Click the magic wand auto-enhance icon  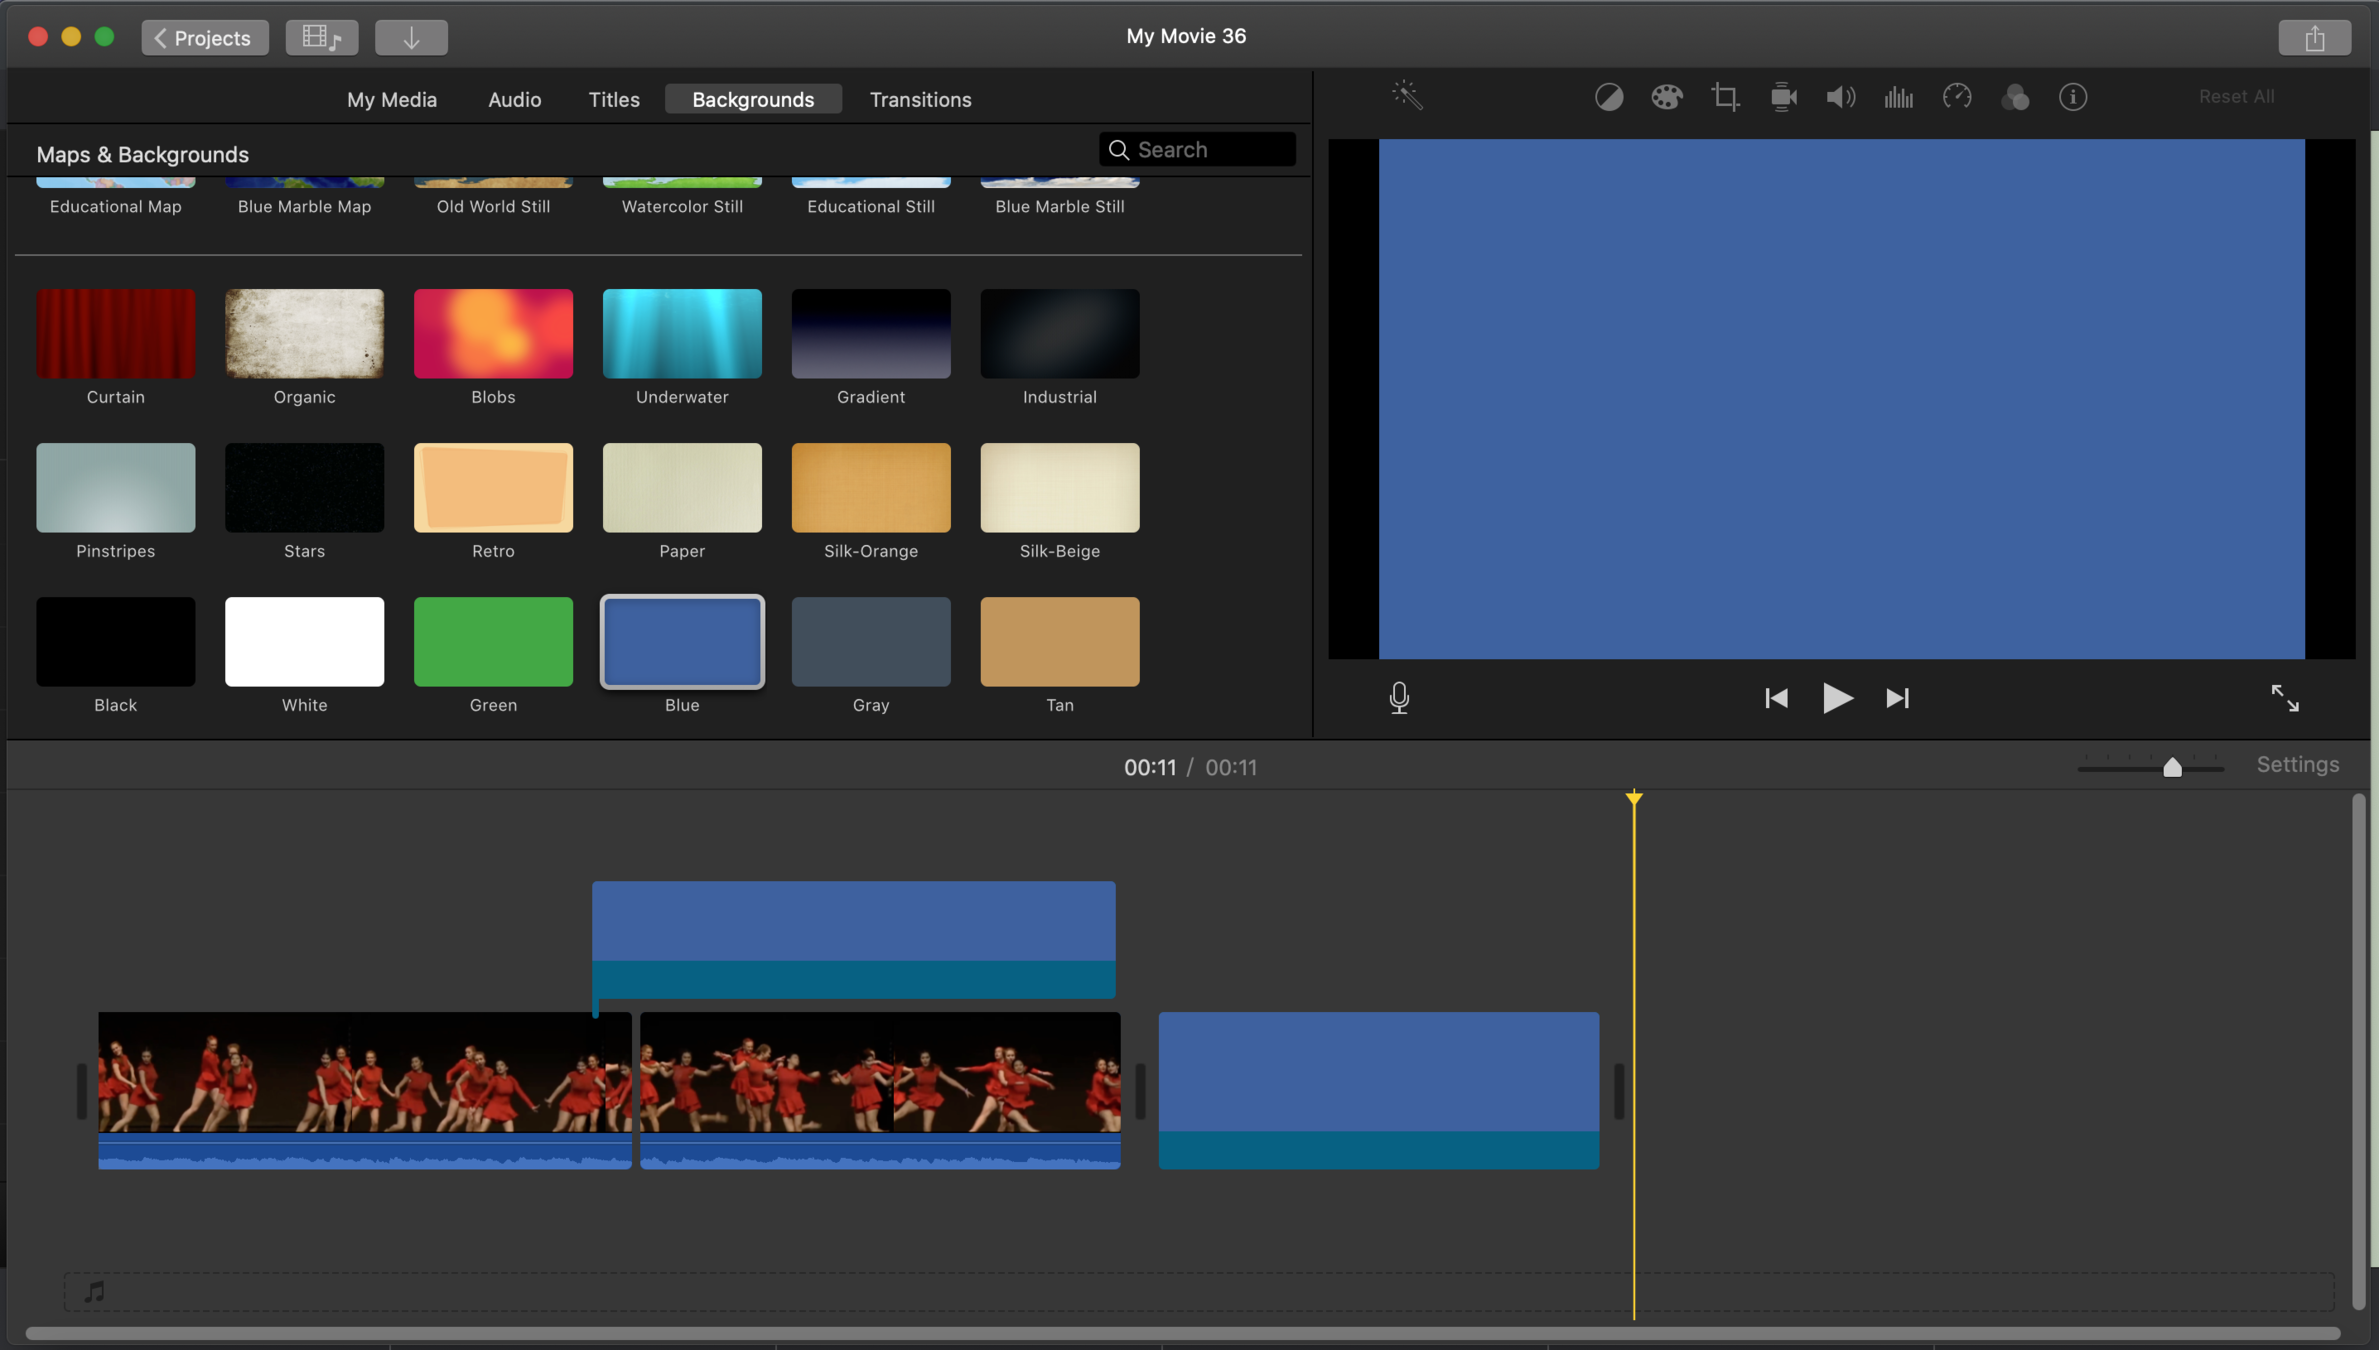point(1407,96)
